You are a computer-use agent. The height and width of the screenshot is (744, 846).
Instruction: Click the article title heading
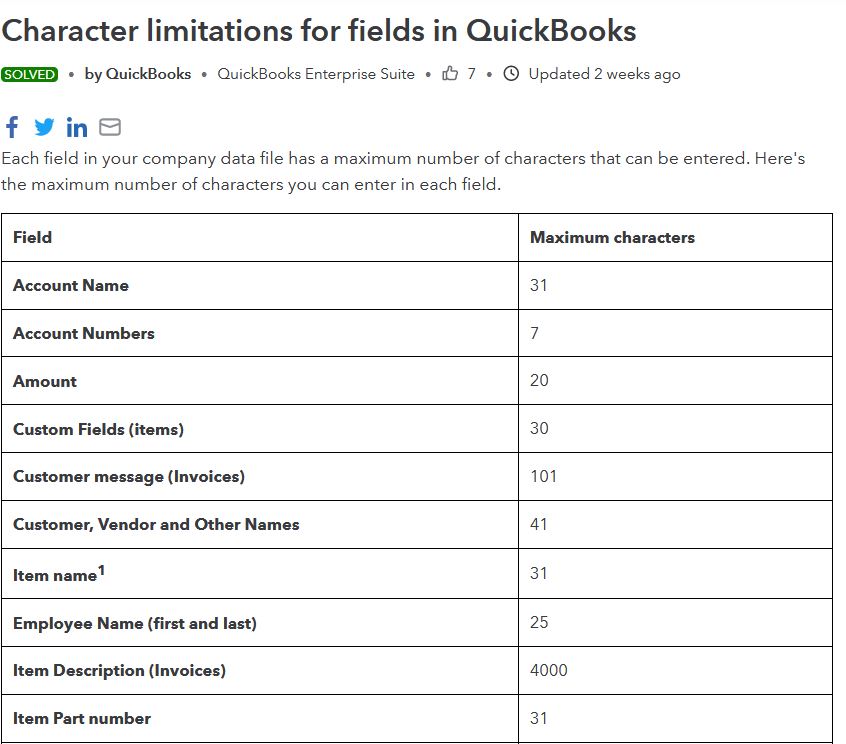point(318,30)
